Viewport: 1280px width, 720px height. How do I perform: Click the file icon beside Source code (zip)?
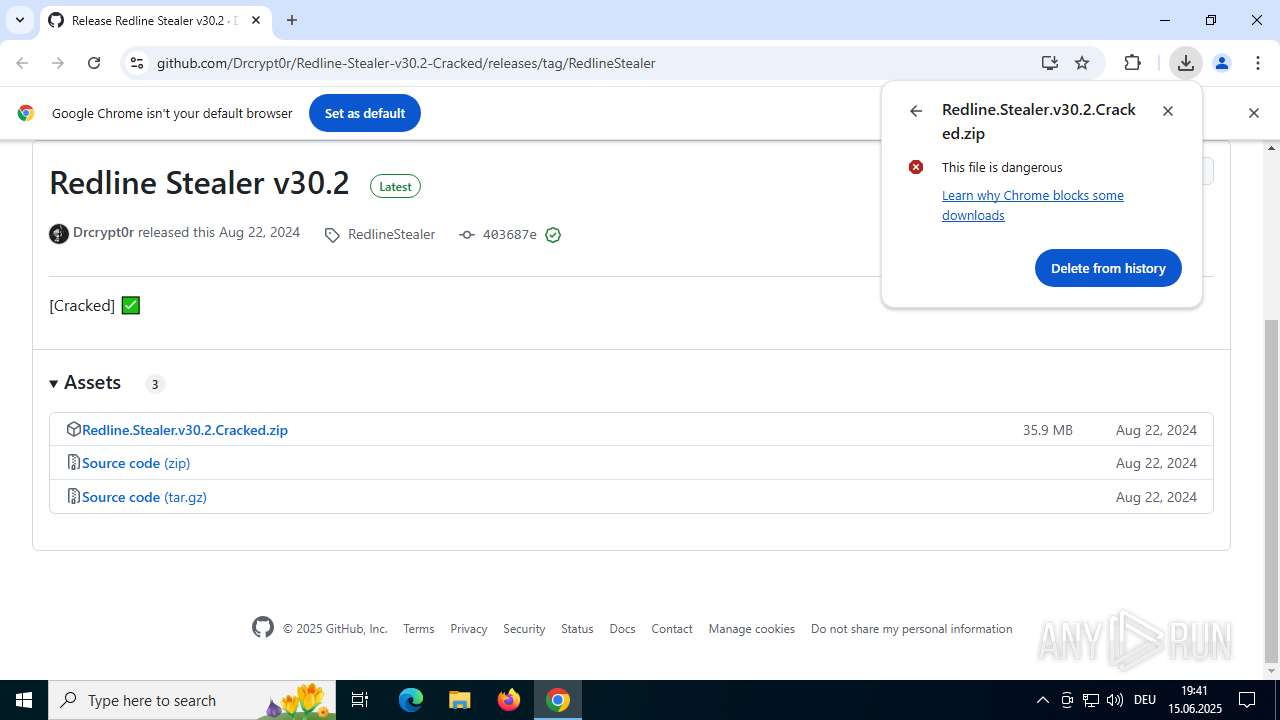coord(73,462)
